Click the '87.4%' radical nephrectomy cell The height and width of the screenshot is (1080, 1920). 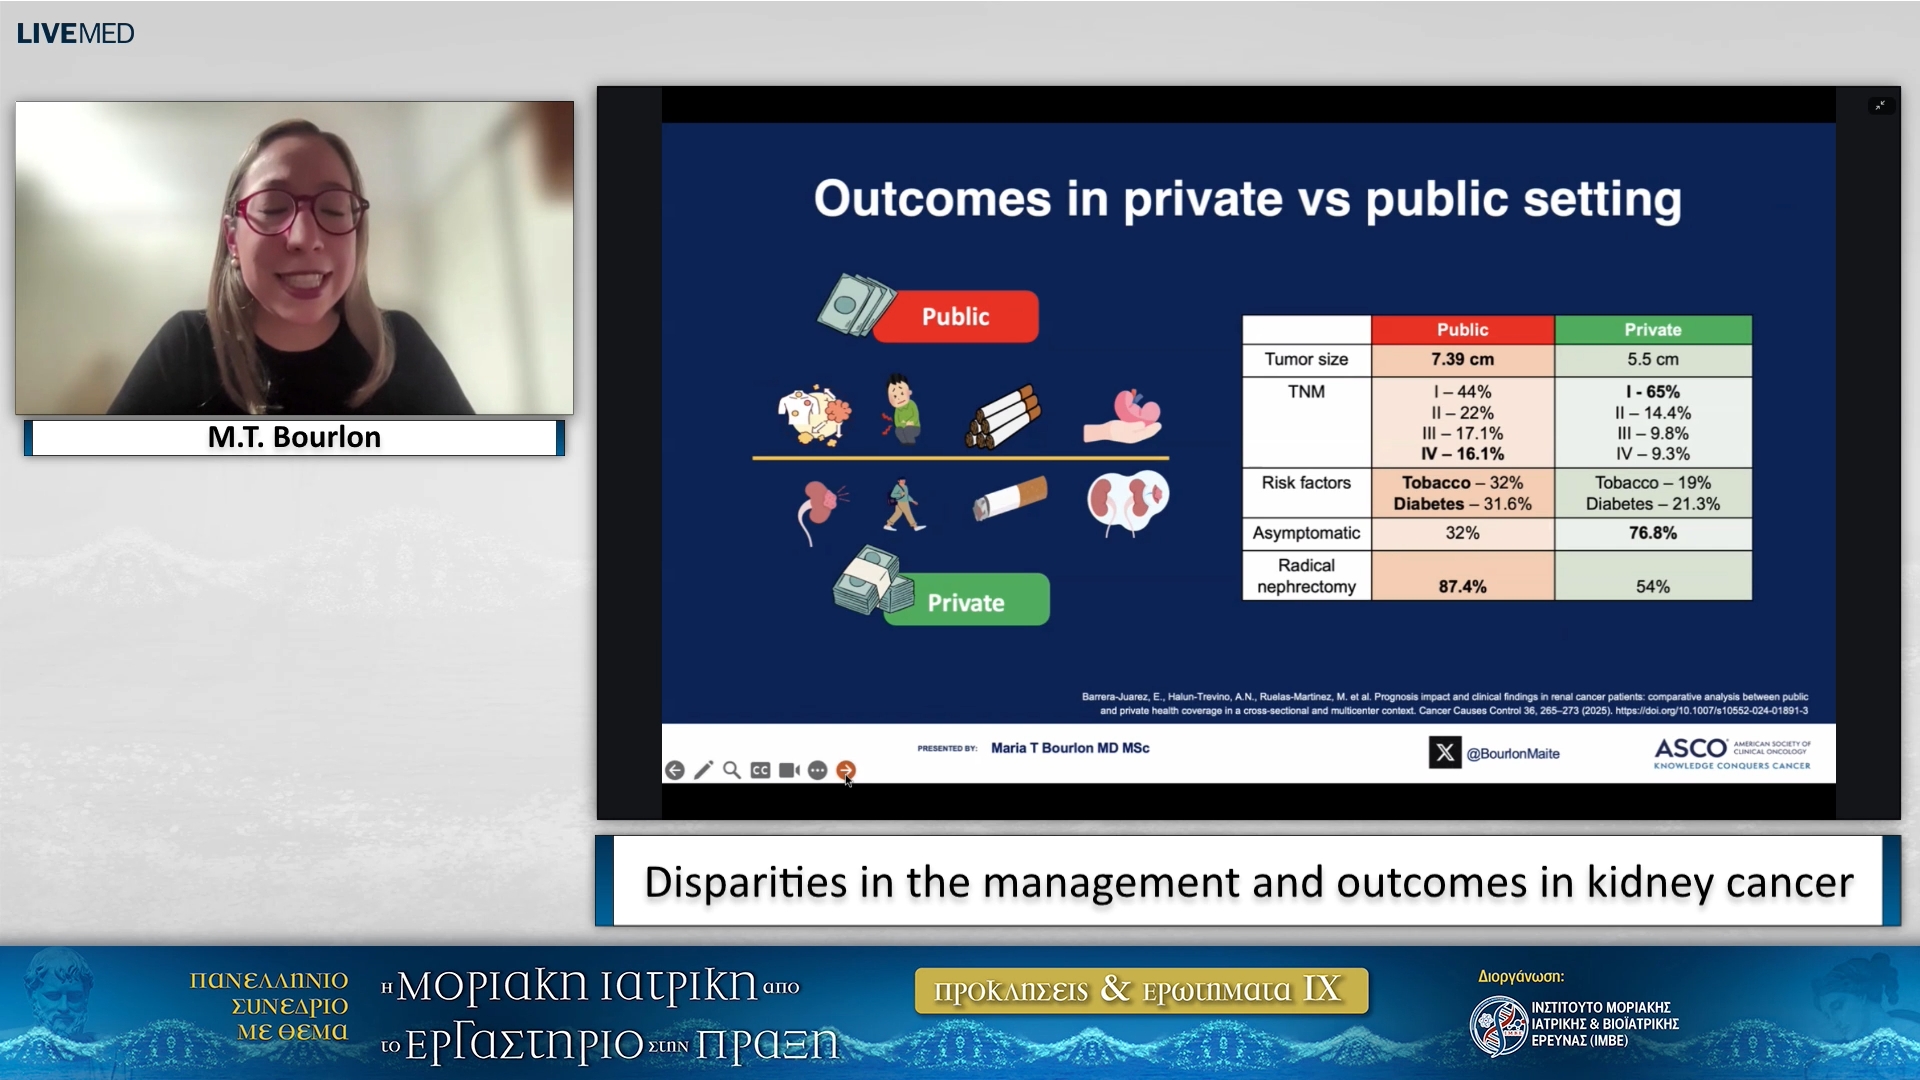[1462, 576]
